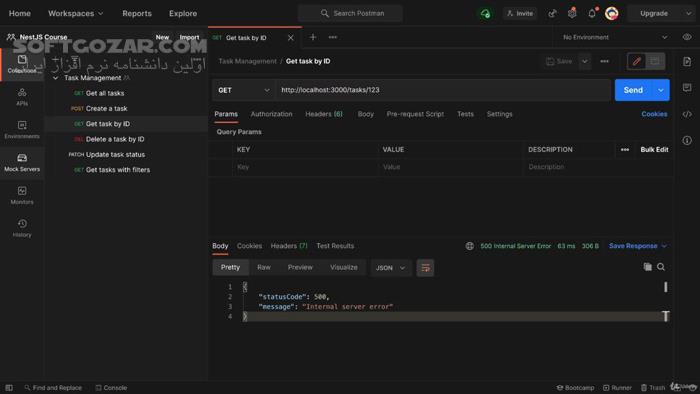Click the New button
This screenshot has width=700, height=394.
click(x=162, y=37)
